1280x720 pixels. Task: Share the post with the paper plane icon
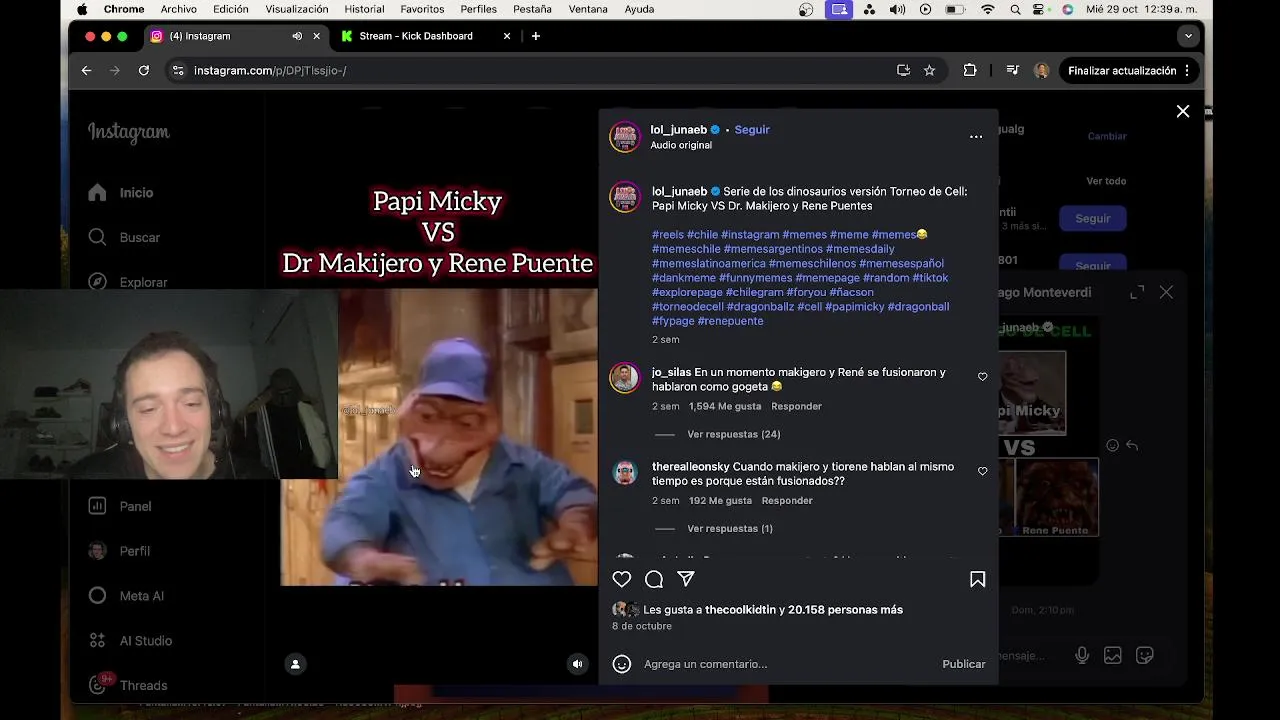click(x=686, y=579)
